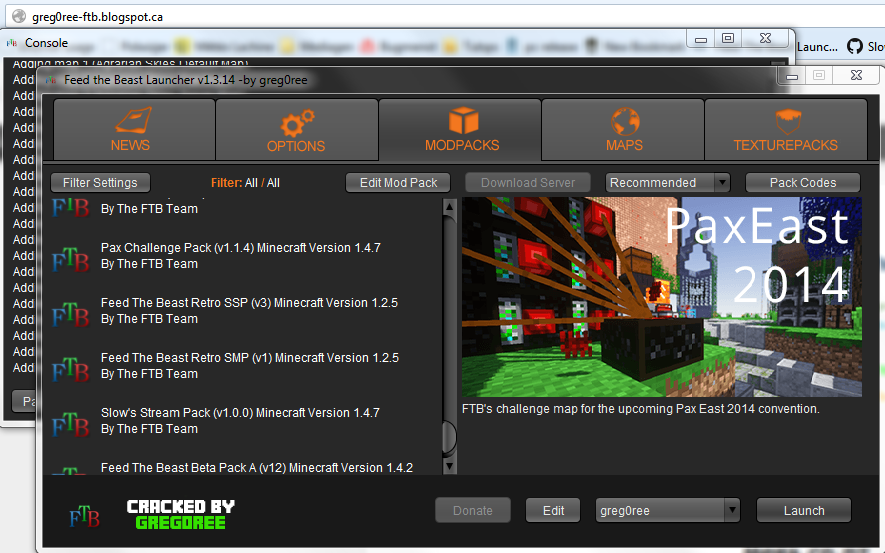The height and width of the screenshot is (553, 885).
Task: Click the Edit Mod Pack button
Action: pos(398,183)
